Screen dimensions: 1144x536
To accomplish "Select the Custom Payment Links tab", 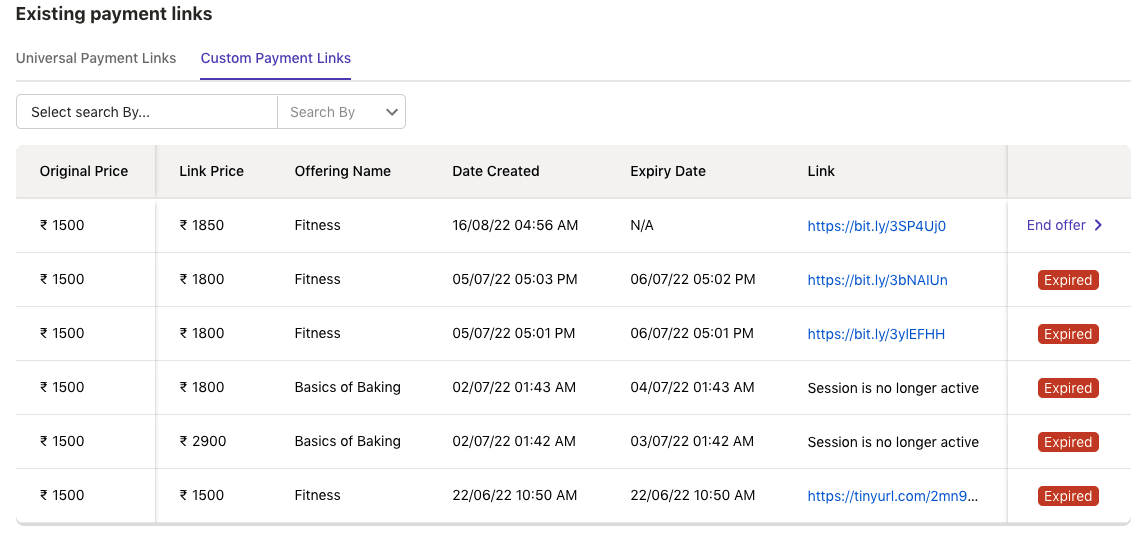I will point(275,58).
